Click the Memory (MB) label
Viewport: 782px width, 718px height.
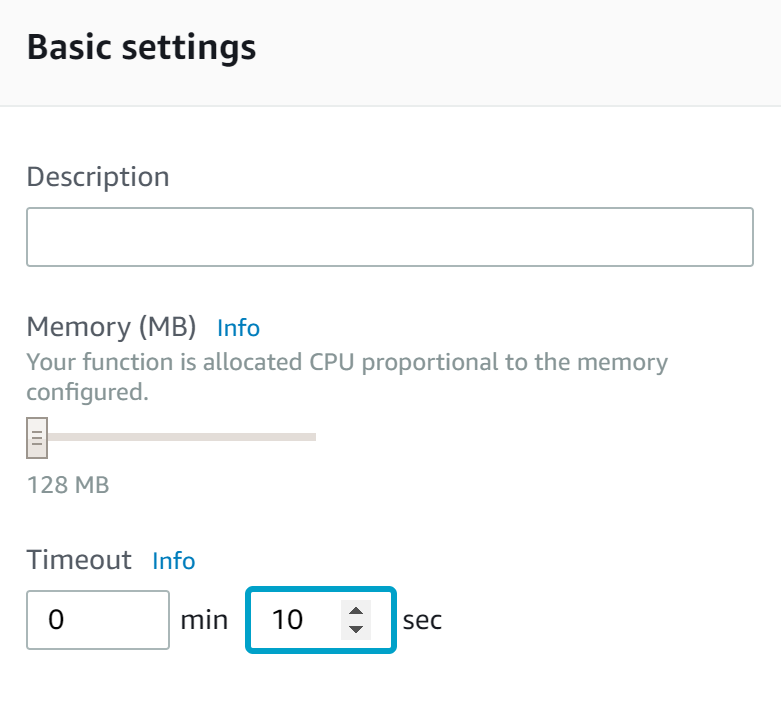[111, 327]
